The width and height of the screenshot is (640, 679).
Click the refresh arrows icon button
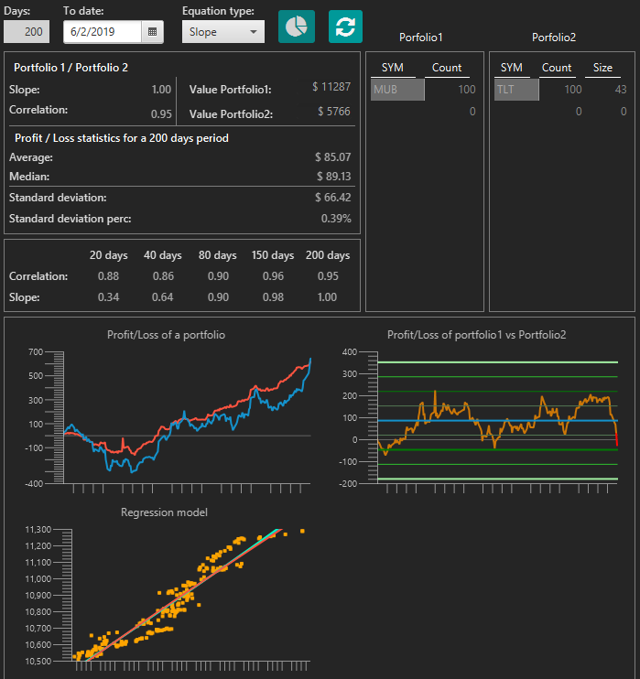point(345,27)
